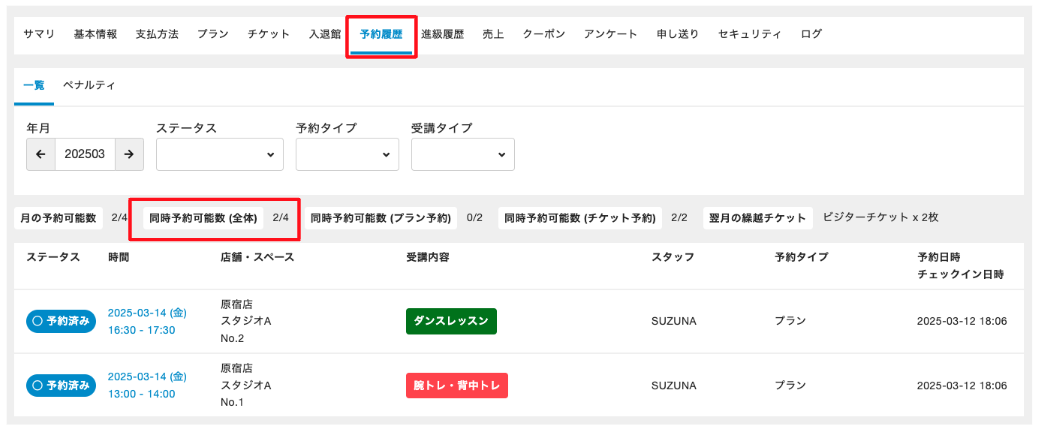This screenshot has width=1038, height=431.
Task: Open the 受講タイプ dropdown
Action: 462,155
